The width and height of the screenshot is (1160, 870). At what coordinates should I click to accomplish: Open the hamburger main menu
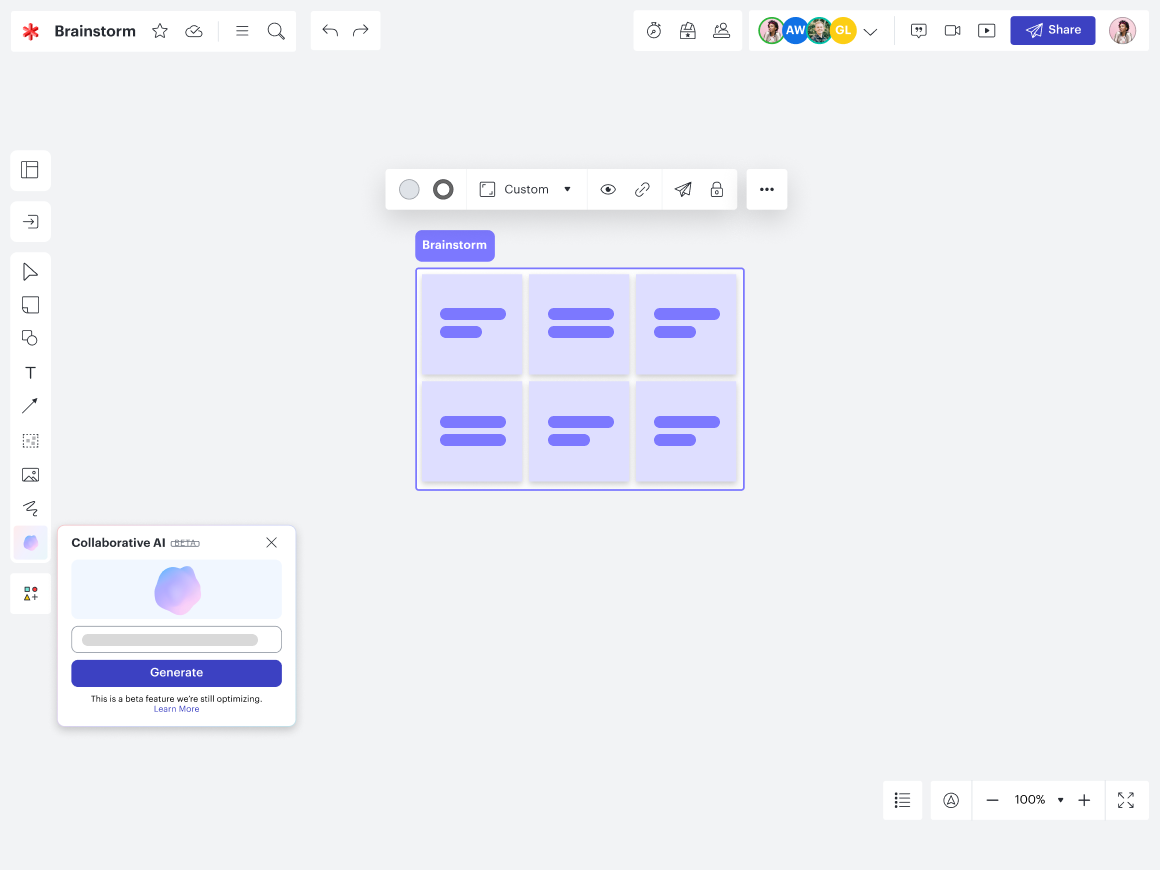pyautogui.click(x=242, y=31)
